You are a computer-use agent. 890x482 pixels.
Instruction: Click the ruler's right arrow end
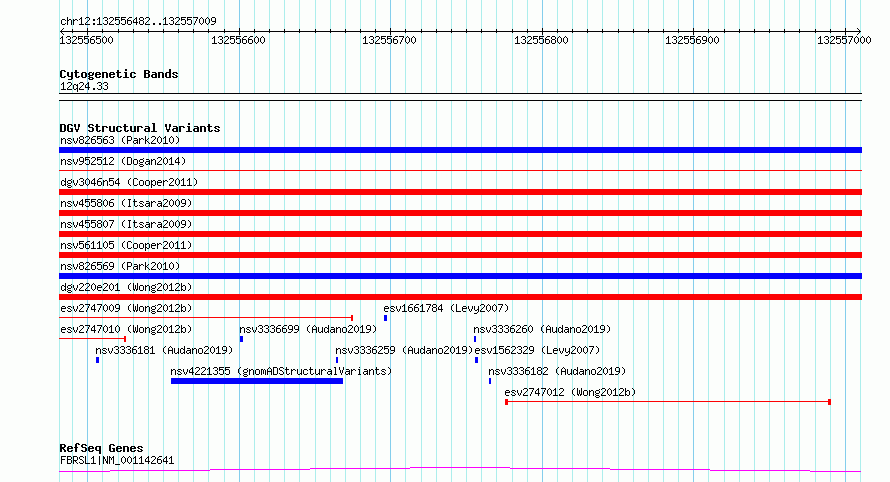pos(859,31)
